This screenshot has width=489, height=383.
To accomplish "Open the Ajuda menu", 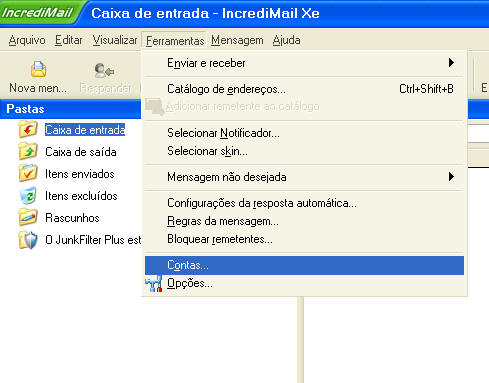I will click(287, 40).
